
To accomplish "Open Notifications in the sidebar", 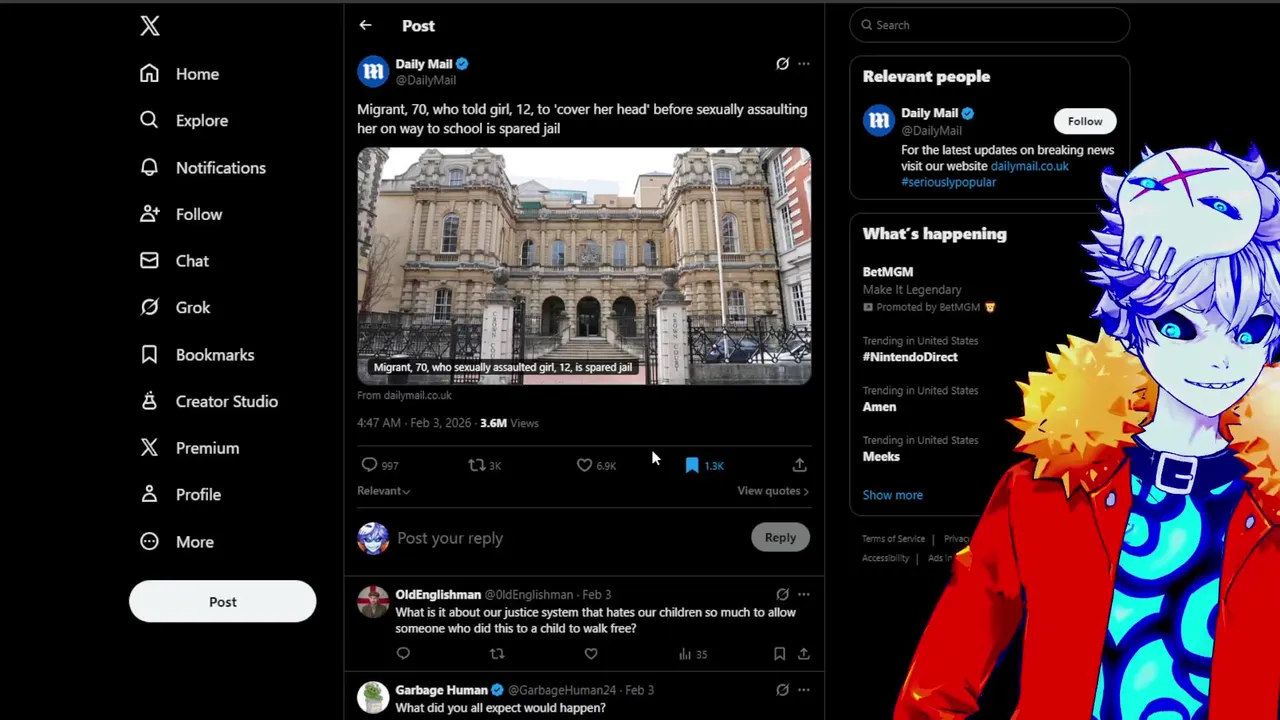I will 203,168.
